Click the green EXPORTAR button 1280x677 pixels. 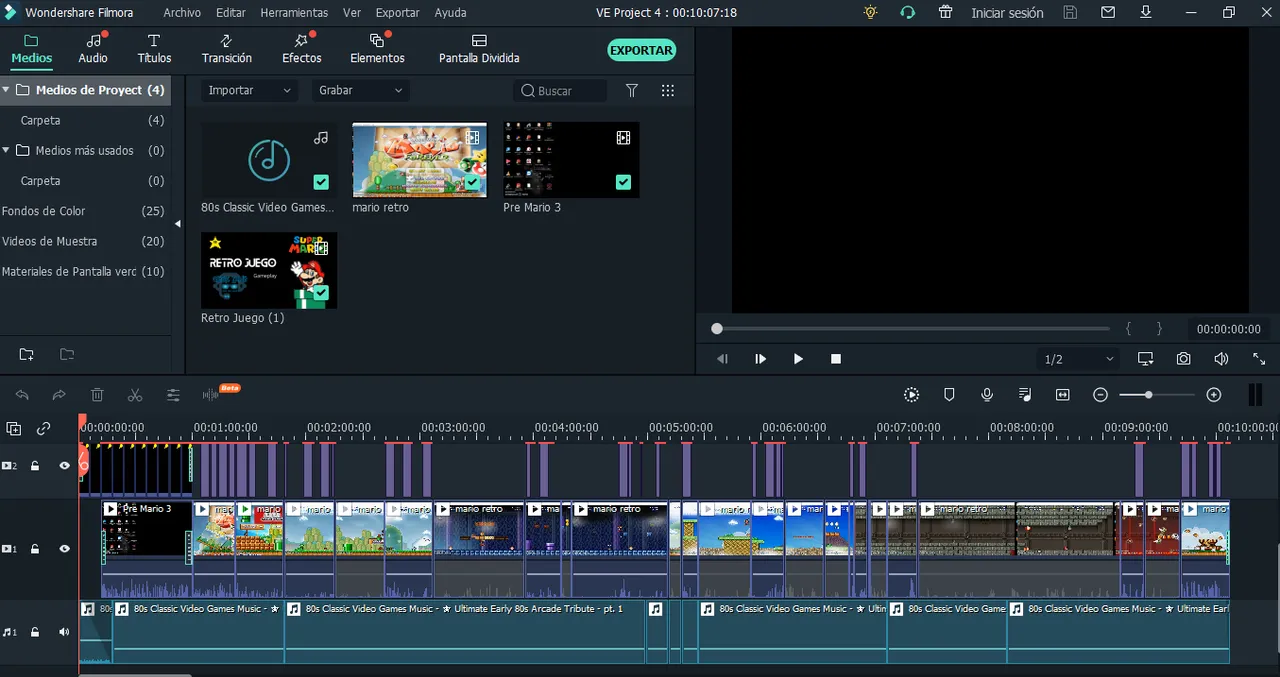click(641, 50)
